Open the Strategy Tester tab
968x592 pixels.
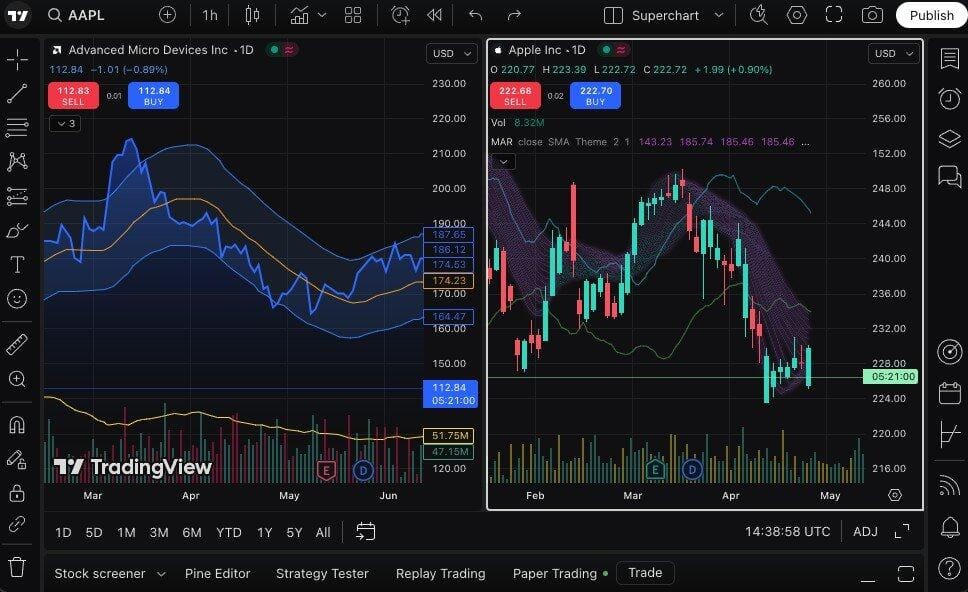322,573
